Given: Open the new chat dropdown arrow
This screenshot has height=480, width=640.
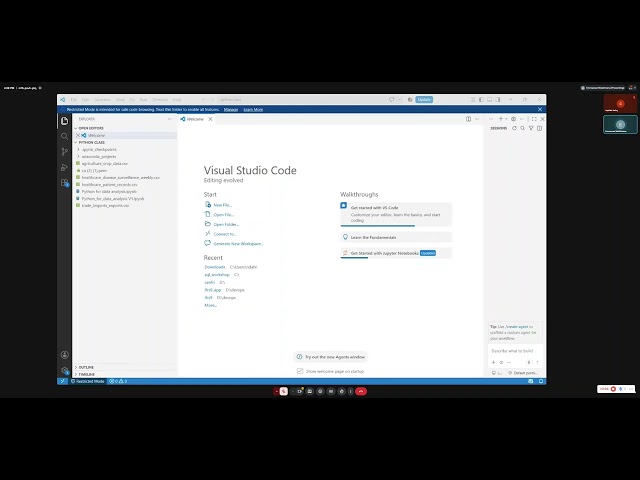Looking at the screenshot, I should (x=506, y=119).
